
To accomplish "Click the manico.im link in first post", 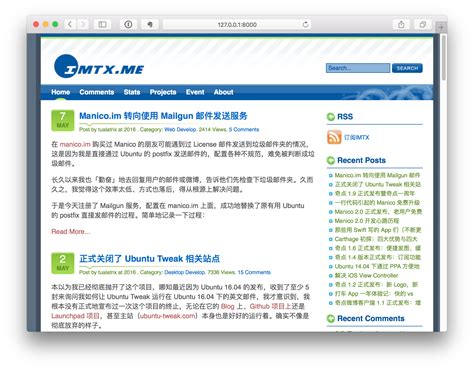I will click(x=75, y=144).
